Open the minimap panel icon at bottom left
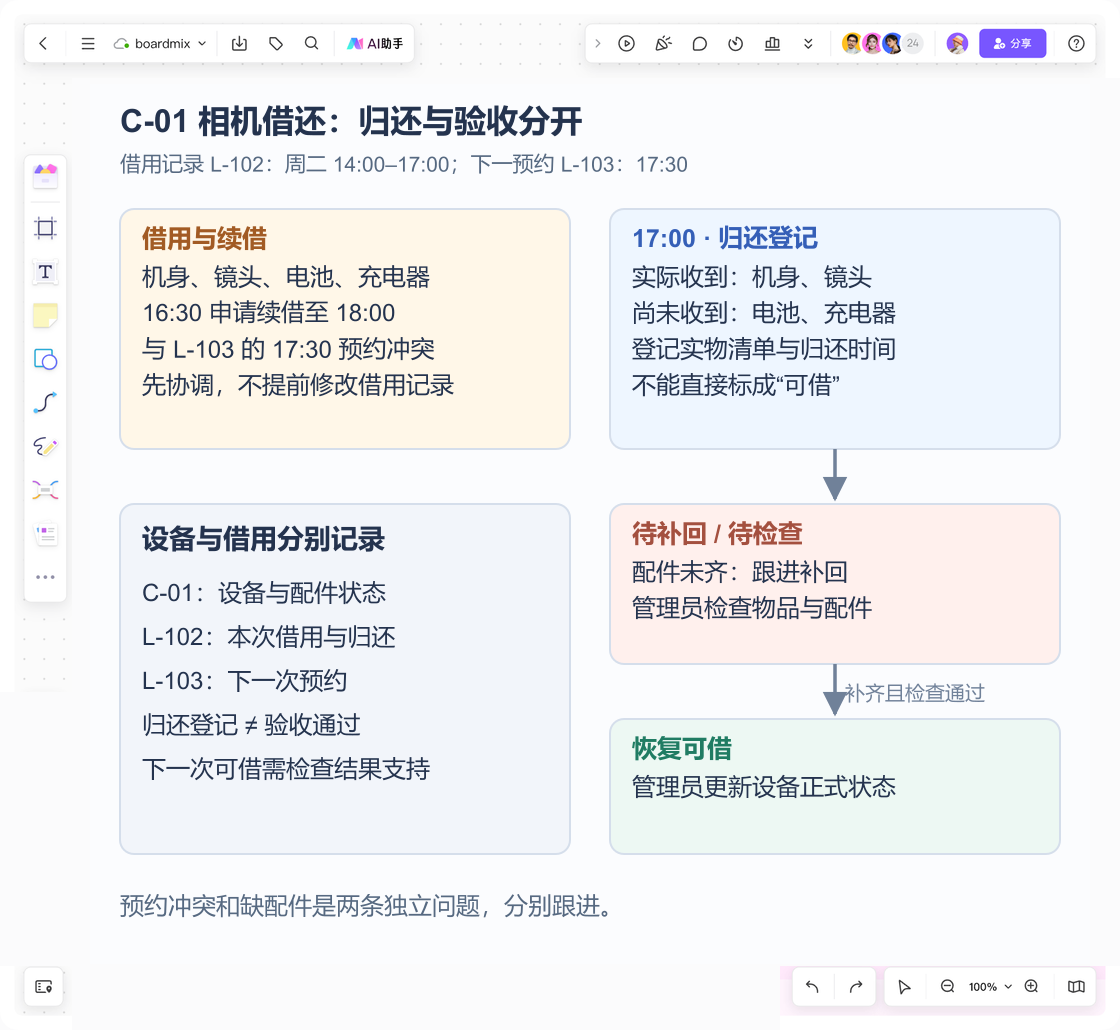1120x1030 pixels. 44,986
